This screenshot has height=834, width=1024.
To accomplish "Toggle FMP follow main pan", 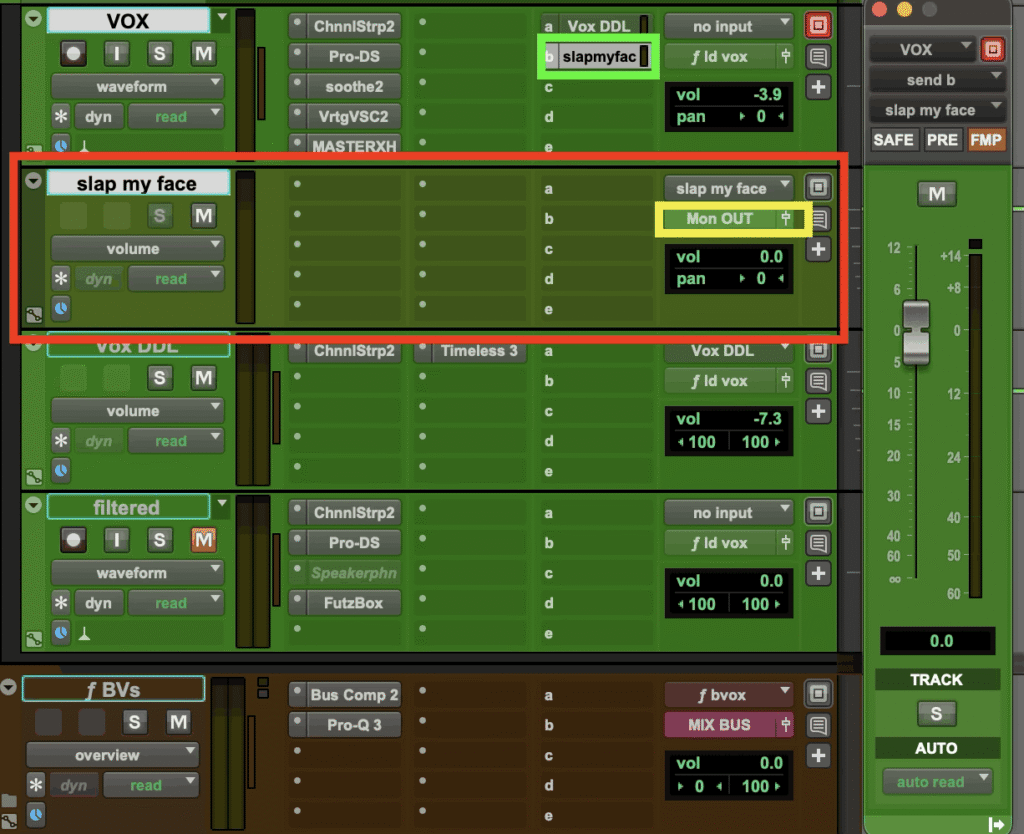I will [x=986, y=140].
